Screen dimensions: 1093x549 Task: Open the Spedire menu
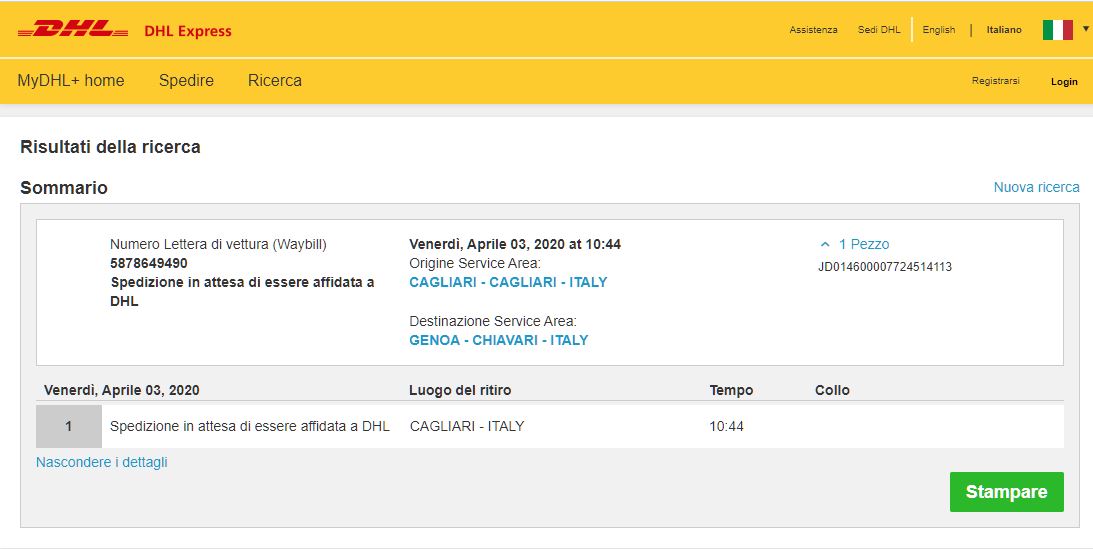click(186, 81)
